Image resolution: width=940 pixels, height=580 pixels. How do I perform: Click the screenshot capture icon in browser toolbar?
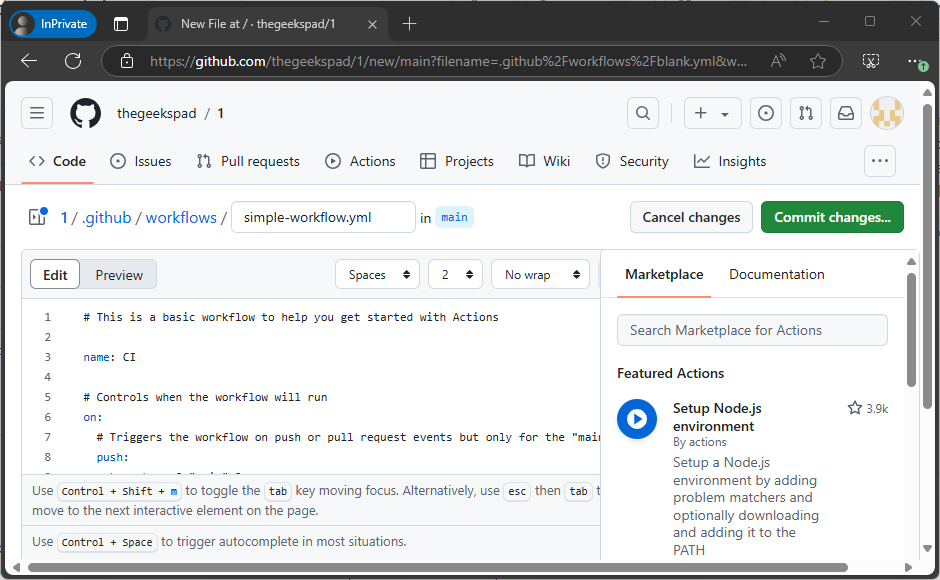tap(870, 61)
